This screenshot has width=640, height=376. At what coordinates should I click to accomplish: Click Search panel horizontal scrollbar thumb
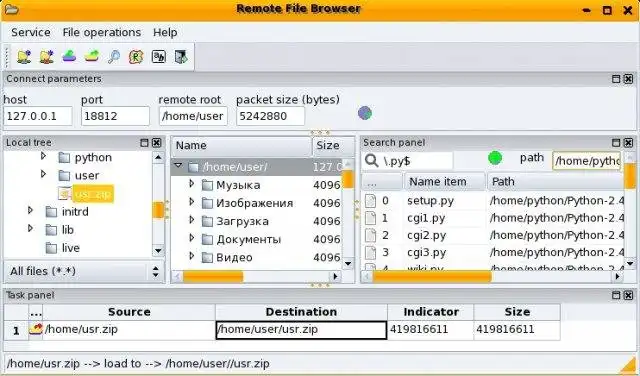point(432,277)
